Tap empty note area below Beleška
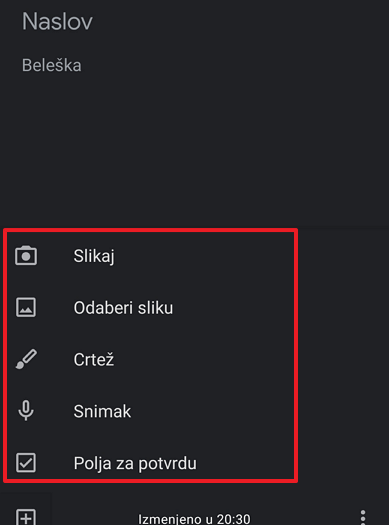The image size is (389, 525). point(194,151)
